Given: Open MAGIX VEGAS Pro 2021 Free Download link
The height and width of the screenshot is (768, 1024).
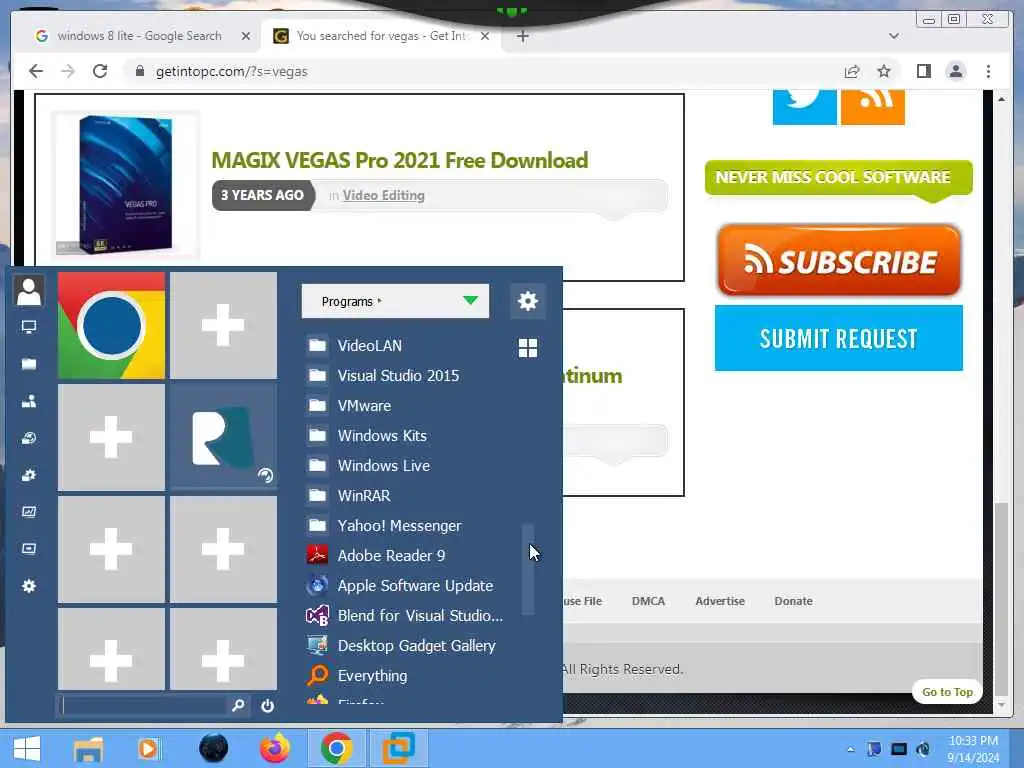Looking at the screenshot, I should [x=400, y=161].
